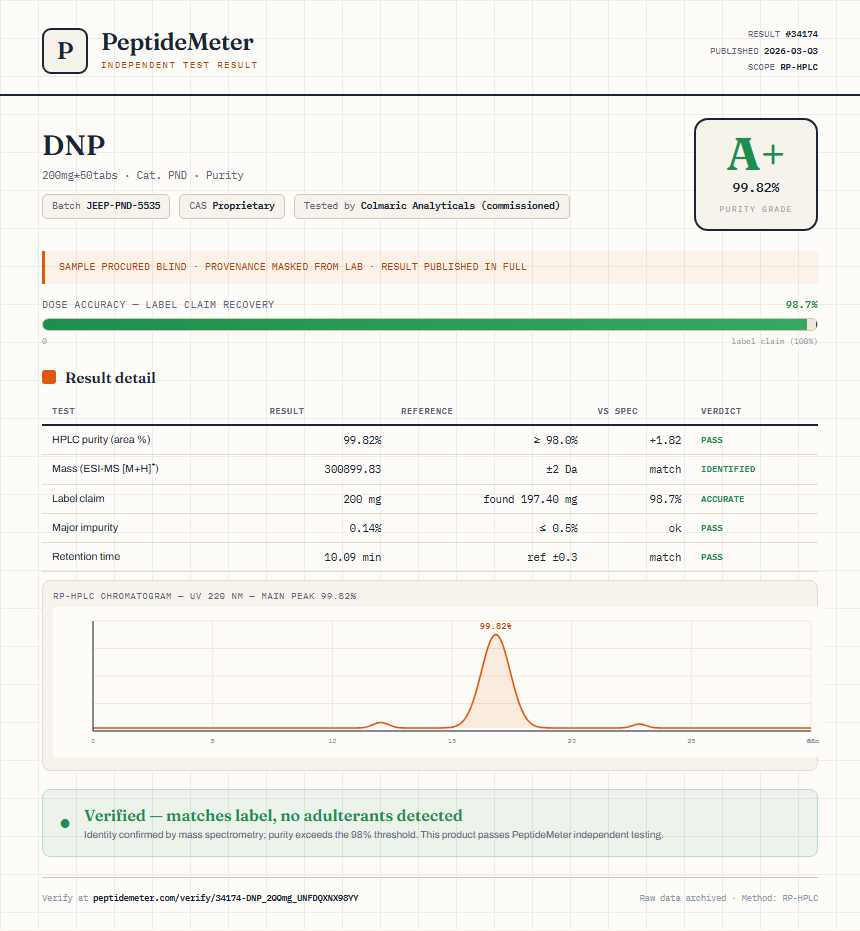
Task: Click the A+ purity grade badge
Action: (755, 175)
